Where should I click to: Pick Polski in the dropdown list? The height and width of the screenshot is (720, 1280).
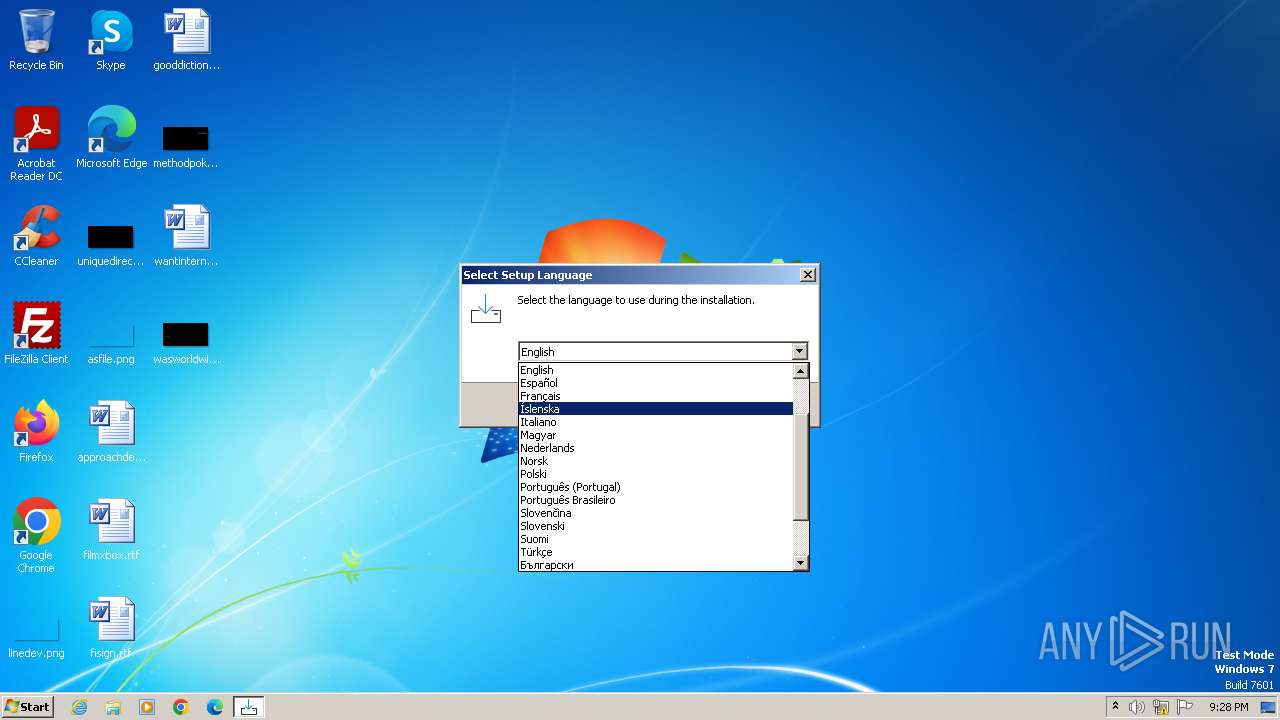(655, 474)
